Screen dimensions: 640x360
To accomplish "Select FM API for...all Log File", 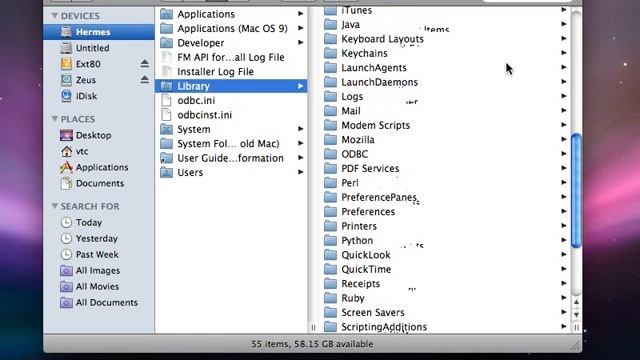I will [x=231, y=57].
